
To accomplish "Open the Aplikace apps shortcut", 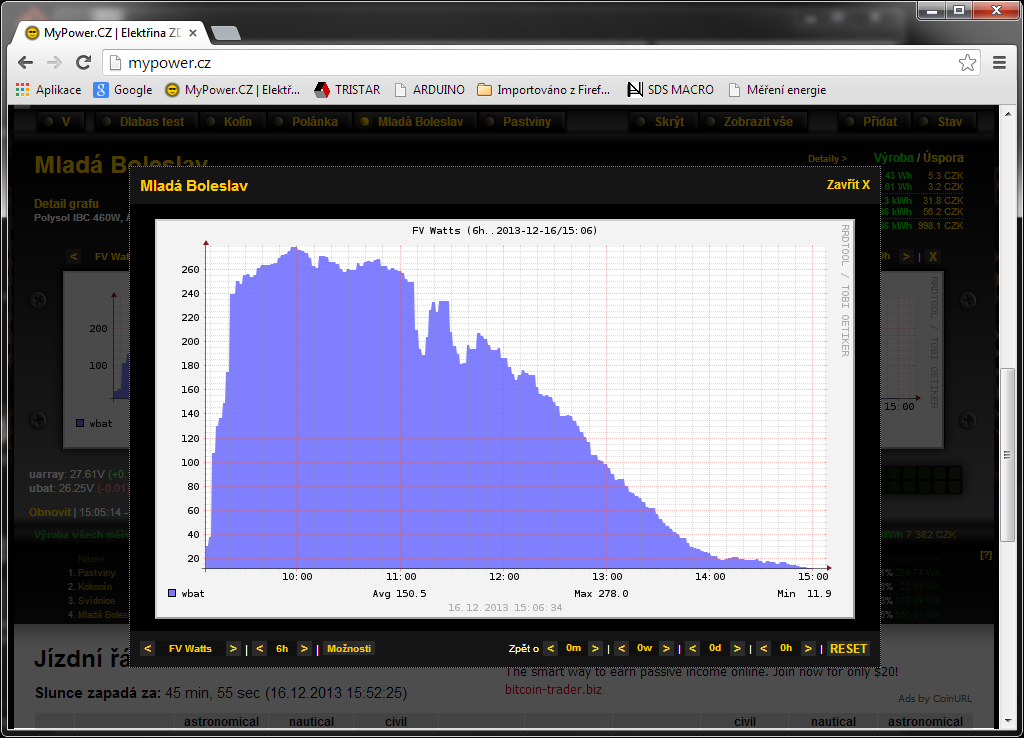I will [x=48, y=90].
